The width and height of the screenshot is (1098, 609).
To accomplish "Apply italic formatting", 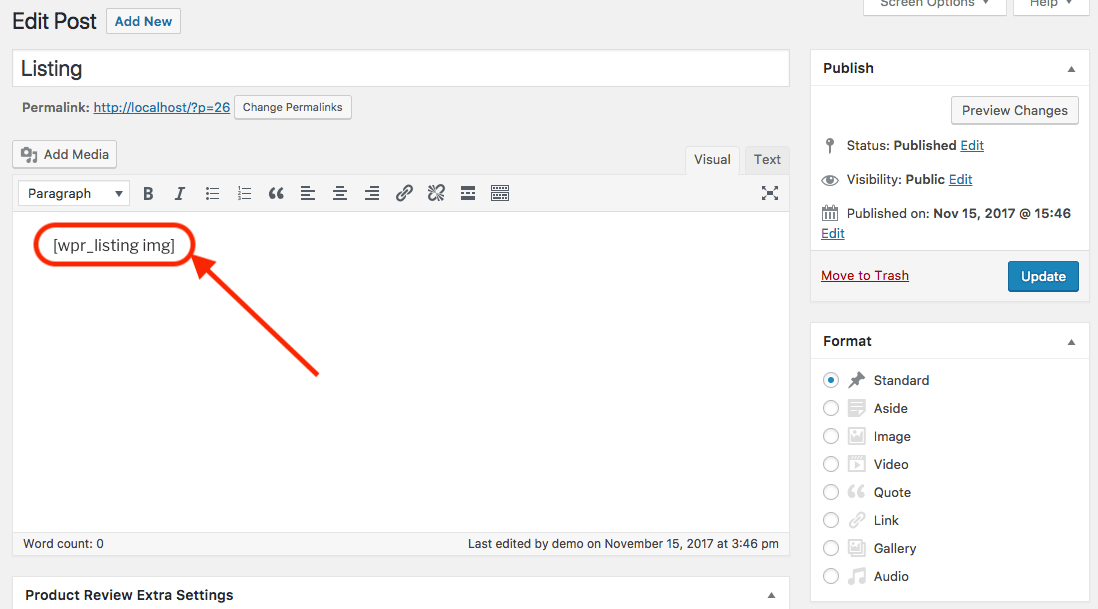I will [x=180, y=194].
